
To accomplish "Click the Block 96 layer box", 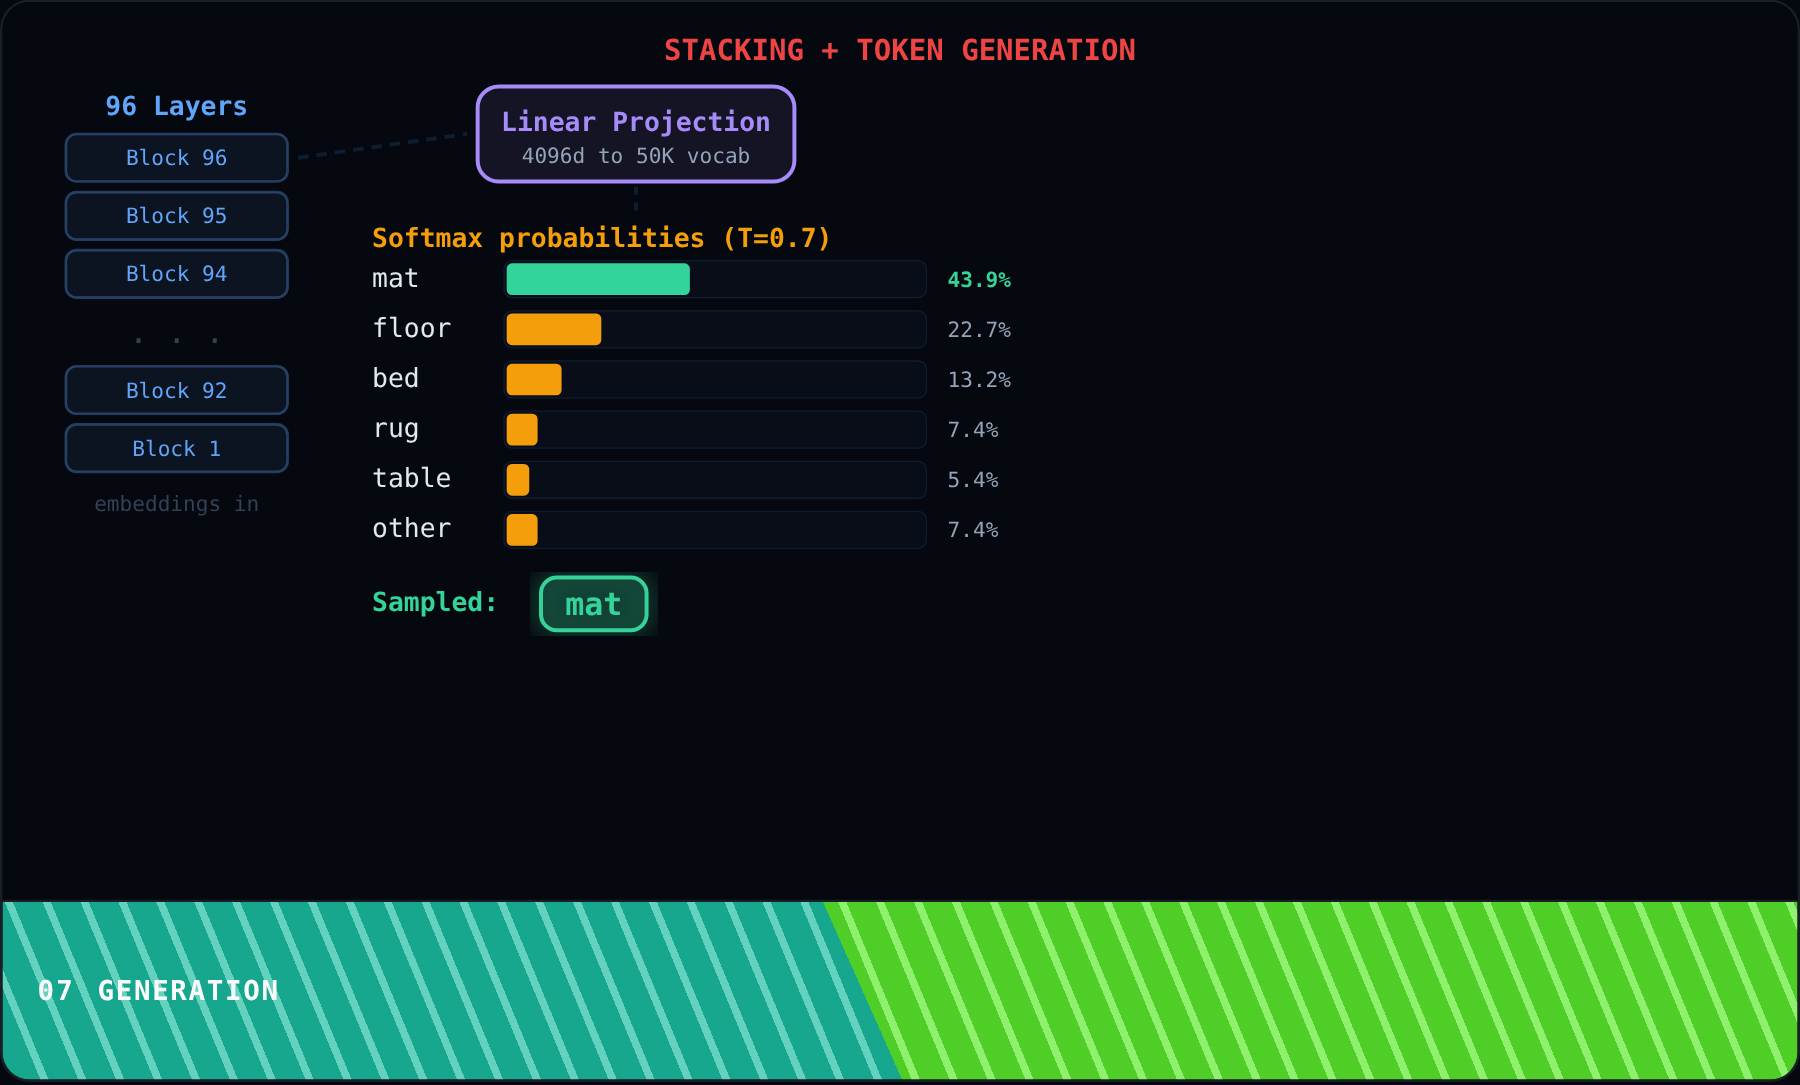I will tap(177, 158).
